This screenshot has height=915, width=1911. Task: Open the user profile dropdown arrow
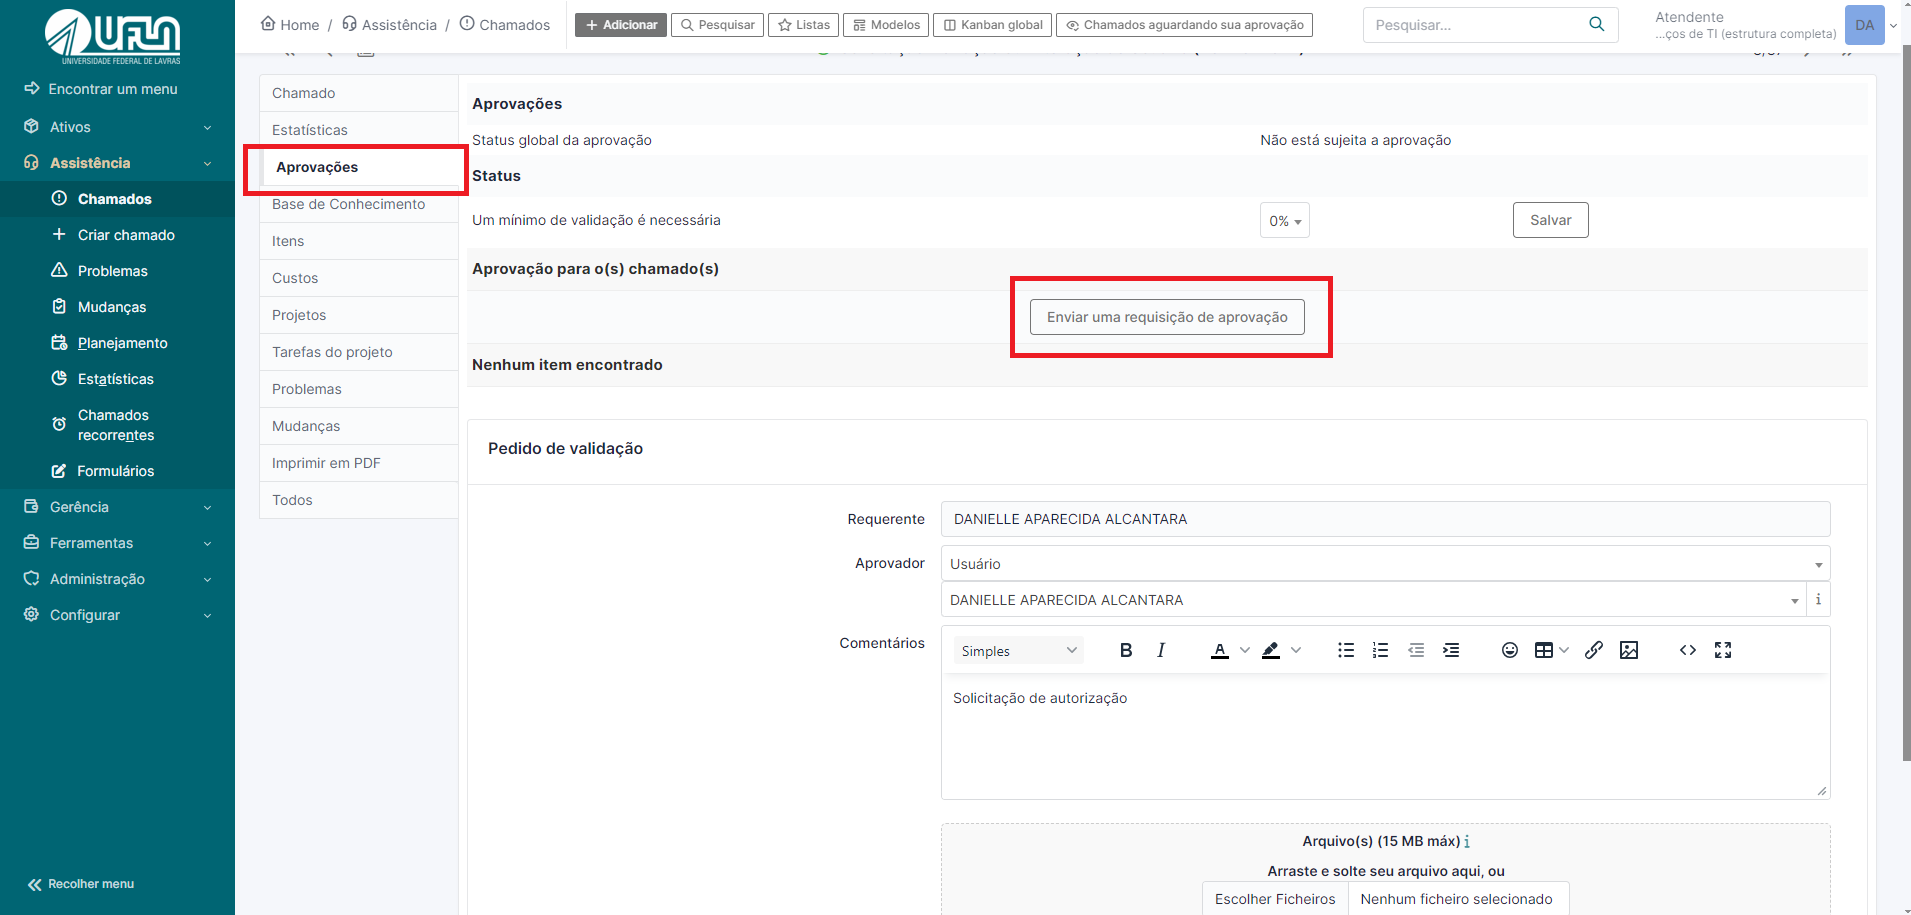pyautogui.click(x=1894, y=26)
